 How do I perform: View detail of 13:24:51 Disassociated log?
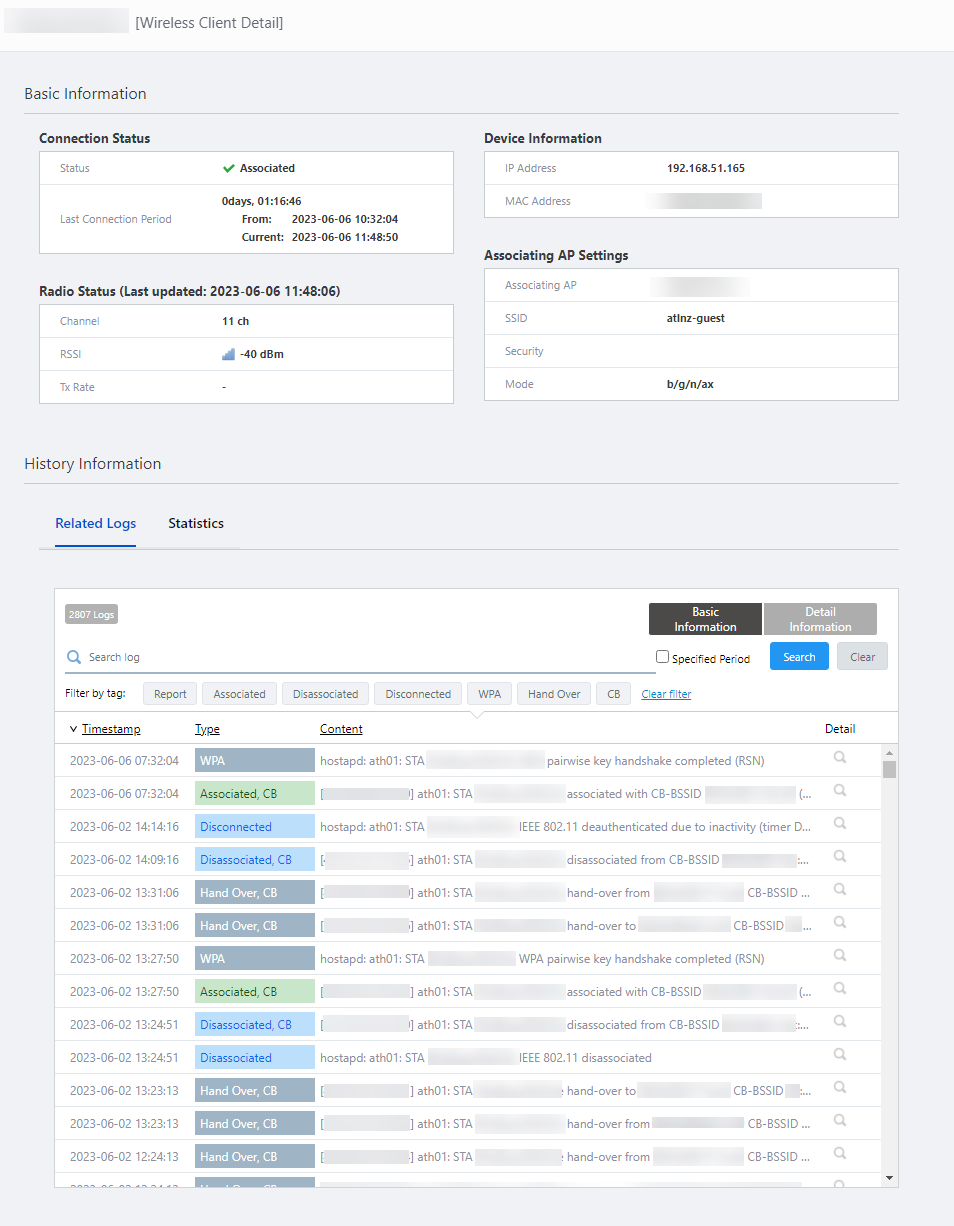[839, 1055]
